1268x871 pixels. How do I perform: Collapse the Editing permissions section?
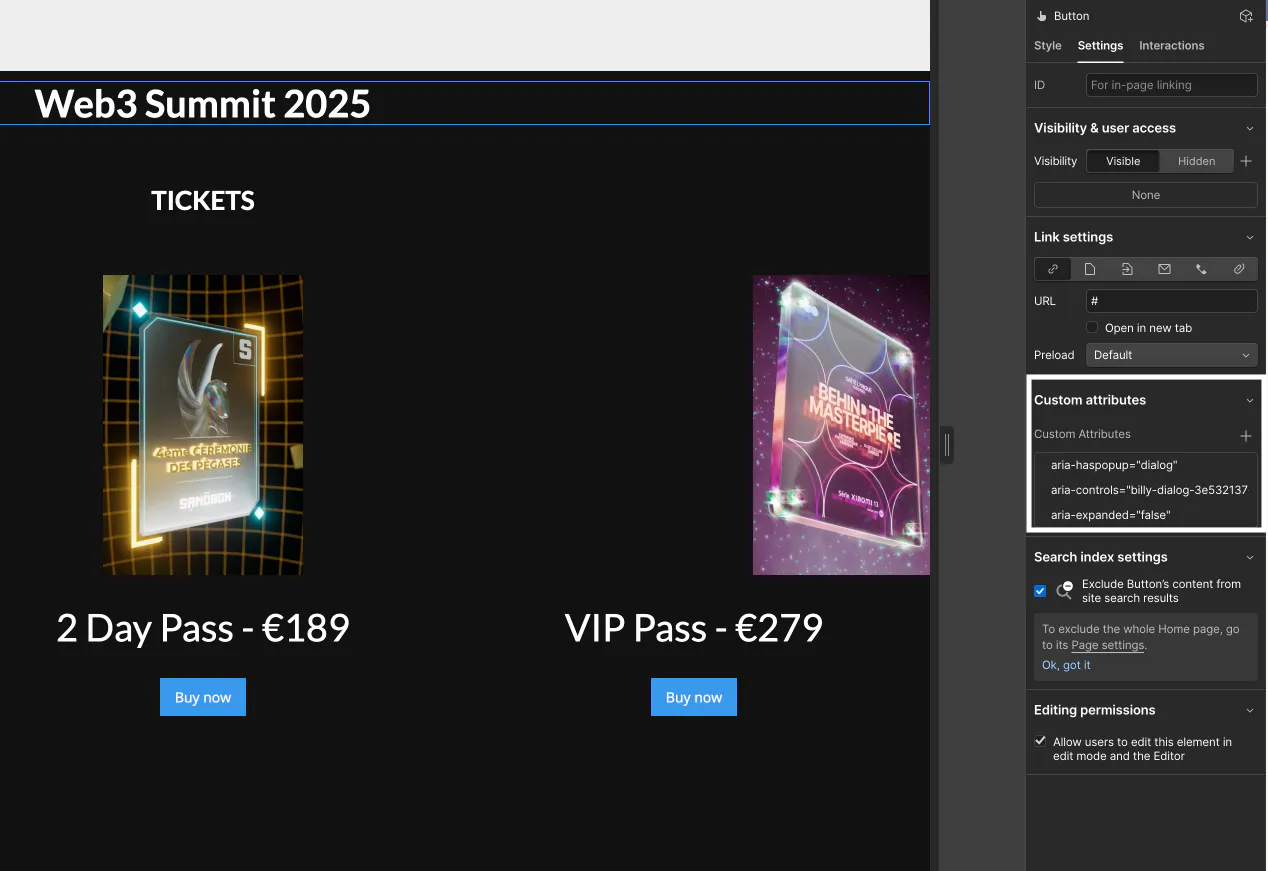(x=1249, y=710)
